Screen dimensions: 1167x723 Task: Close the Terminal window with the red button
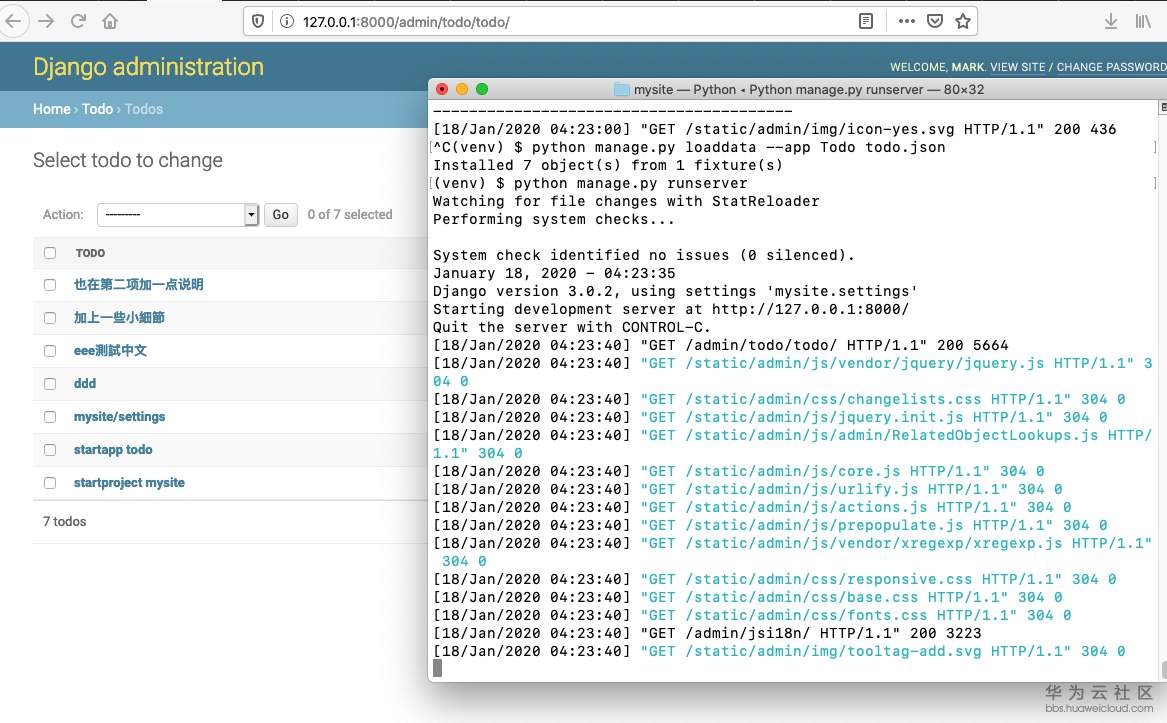[442, 89]
